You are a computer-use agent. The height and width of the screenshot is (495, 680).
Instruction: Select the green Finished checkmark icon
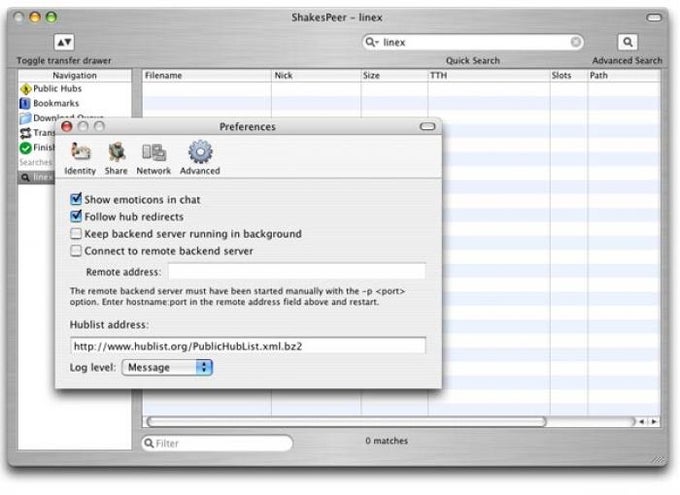pyautogui.click(x=26, y=148)
